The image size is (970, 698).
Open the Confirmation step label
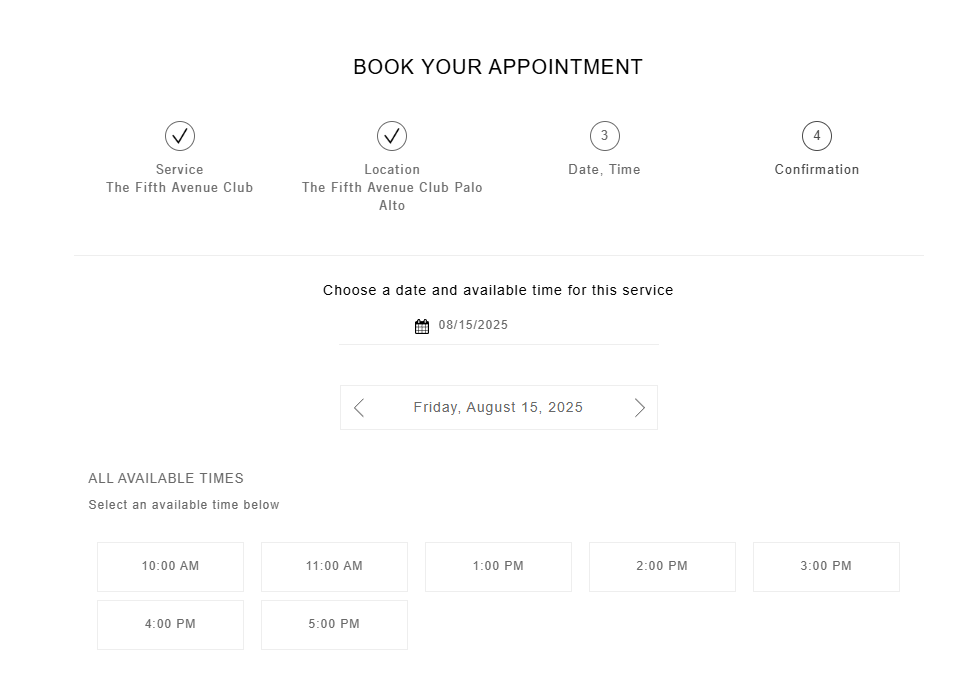click(x=817, y=170)
